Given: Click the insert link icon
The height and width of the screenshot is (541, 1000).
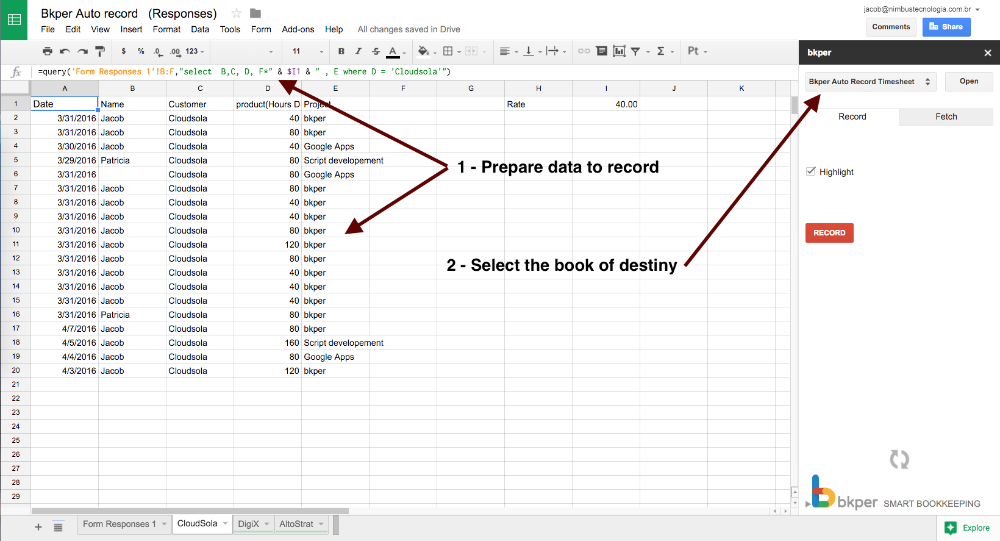Looking at the screenshot, I should pos(584,51).
